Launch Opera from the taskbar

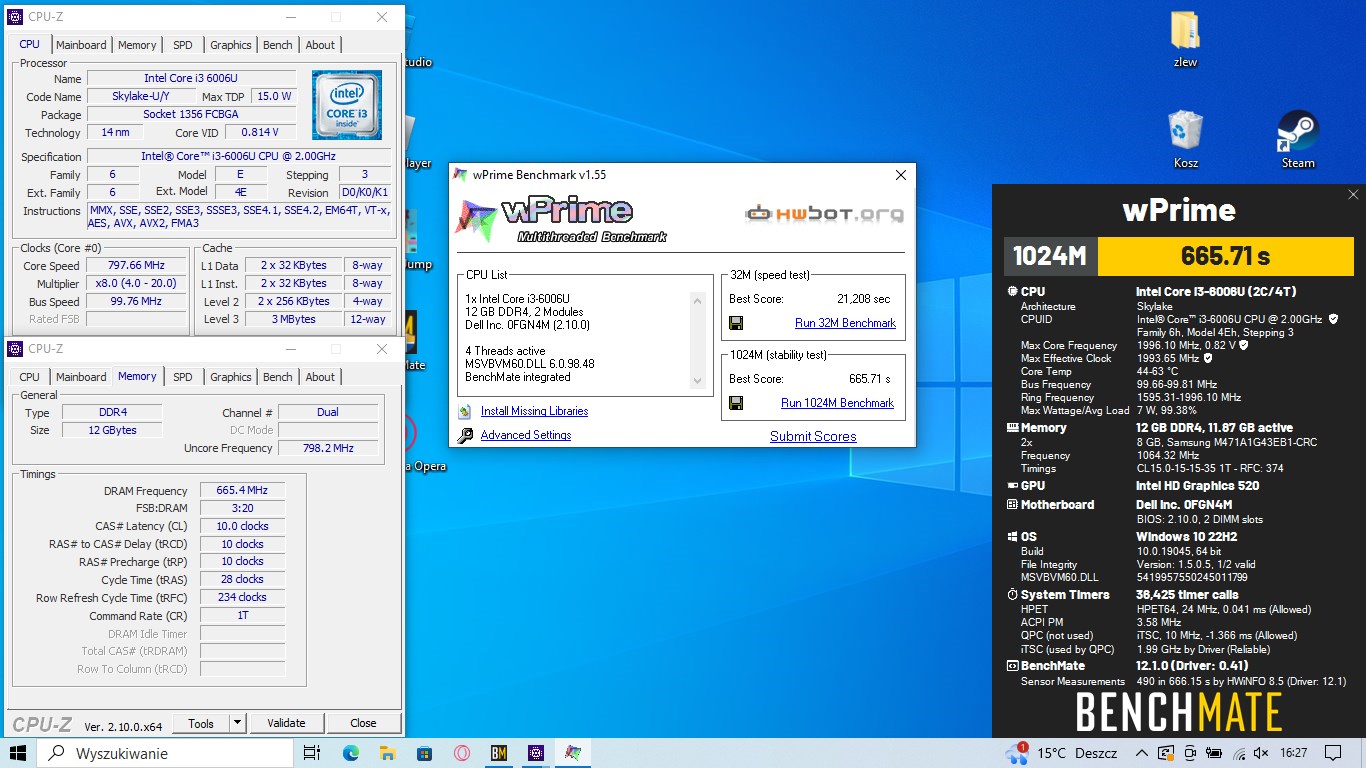tap(461, 753)
